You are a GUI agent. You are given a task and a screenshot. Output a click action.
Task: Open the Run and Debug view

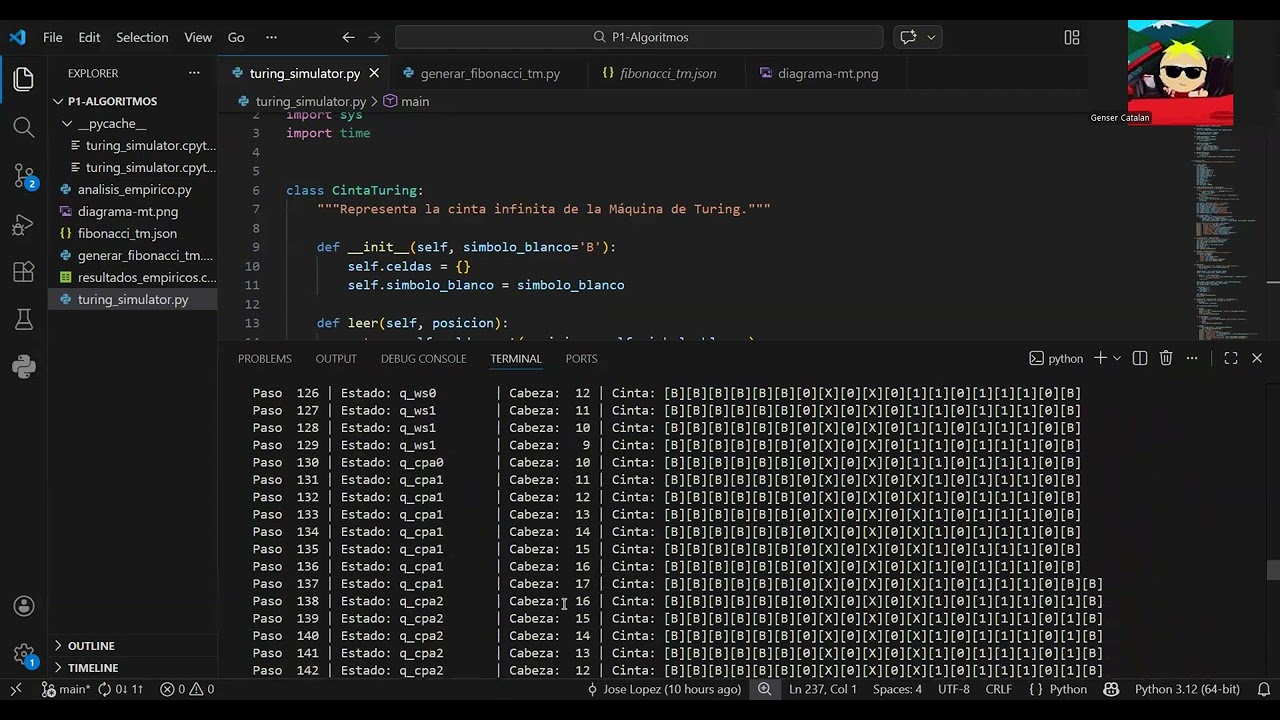[24, 225]
